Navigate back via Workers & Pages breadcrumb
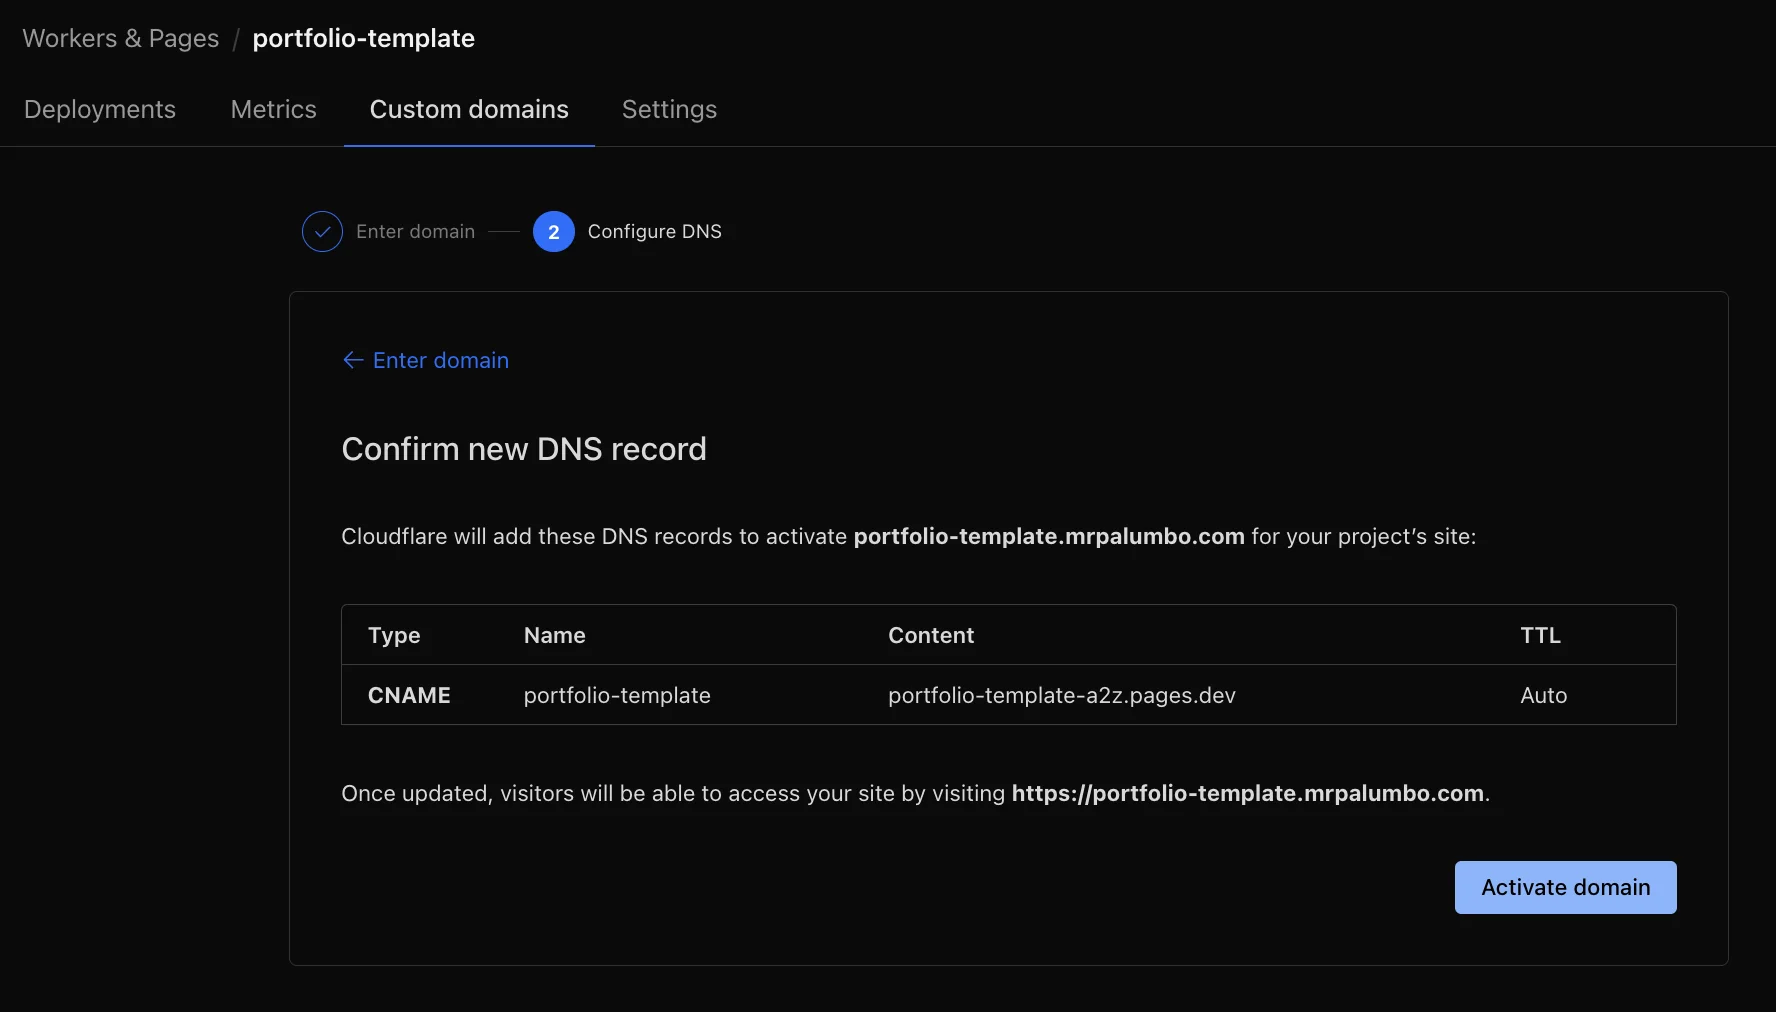The width and height of the screenshot is (1776, 1012). tap(120, 38)
